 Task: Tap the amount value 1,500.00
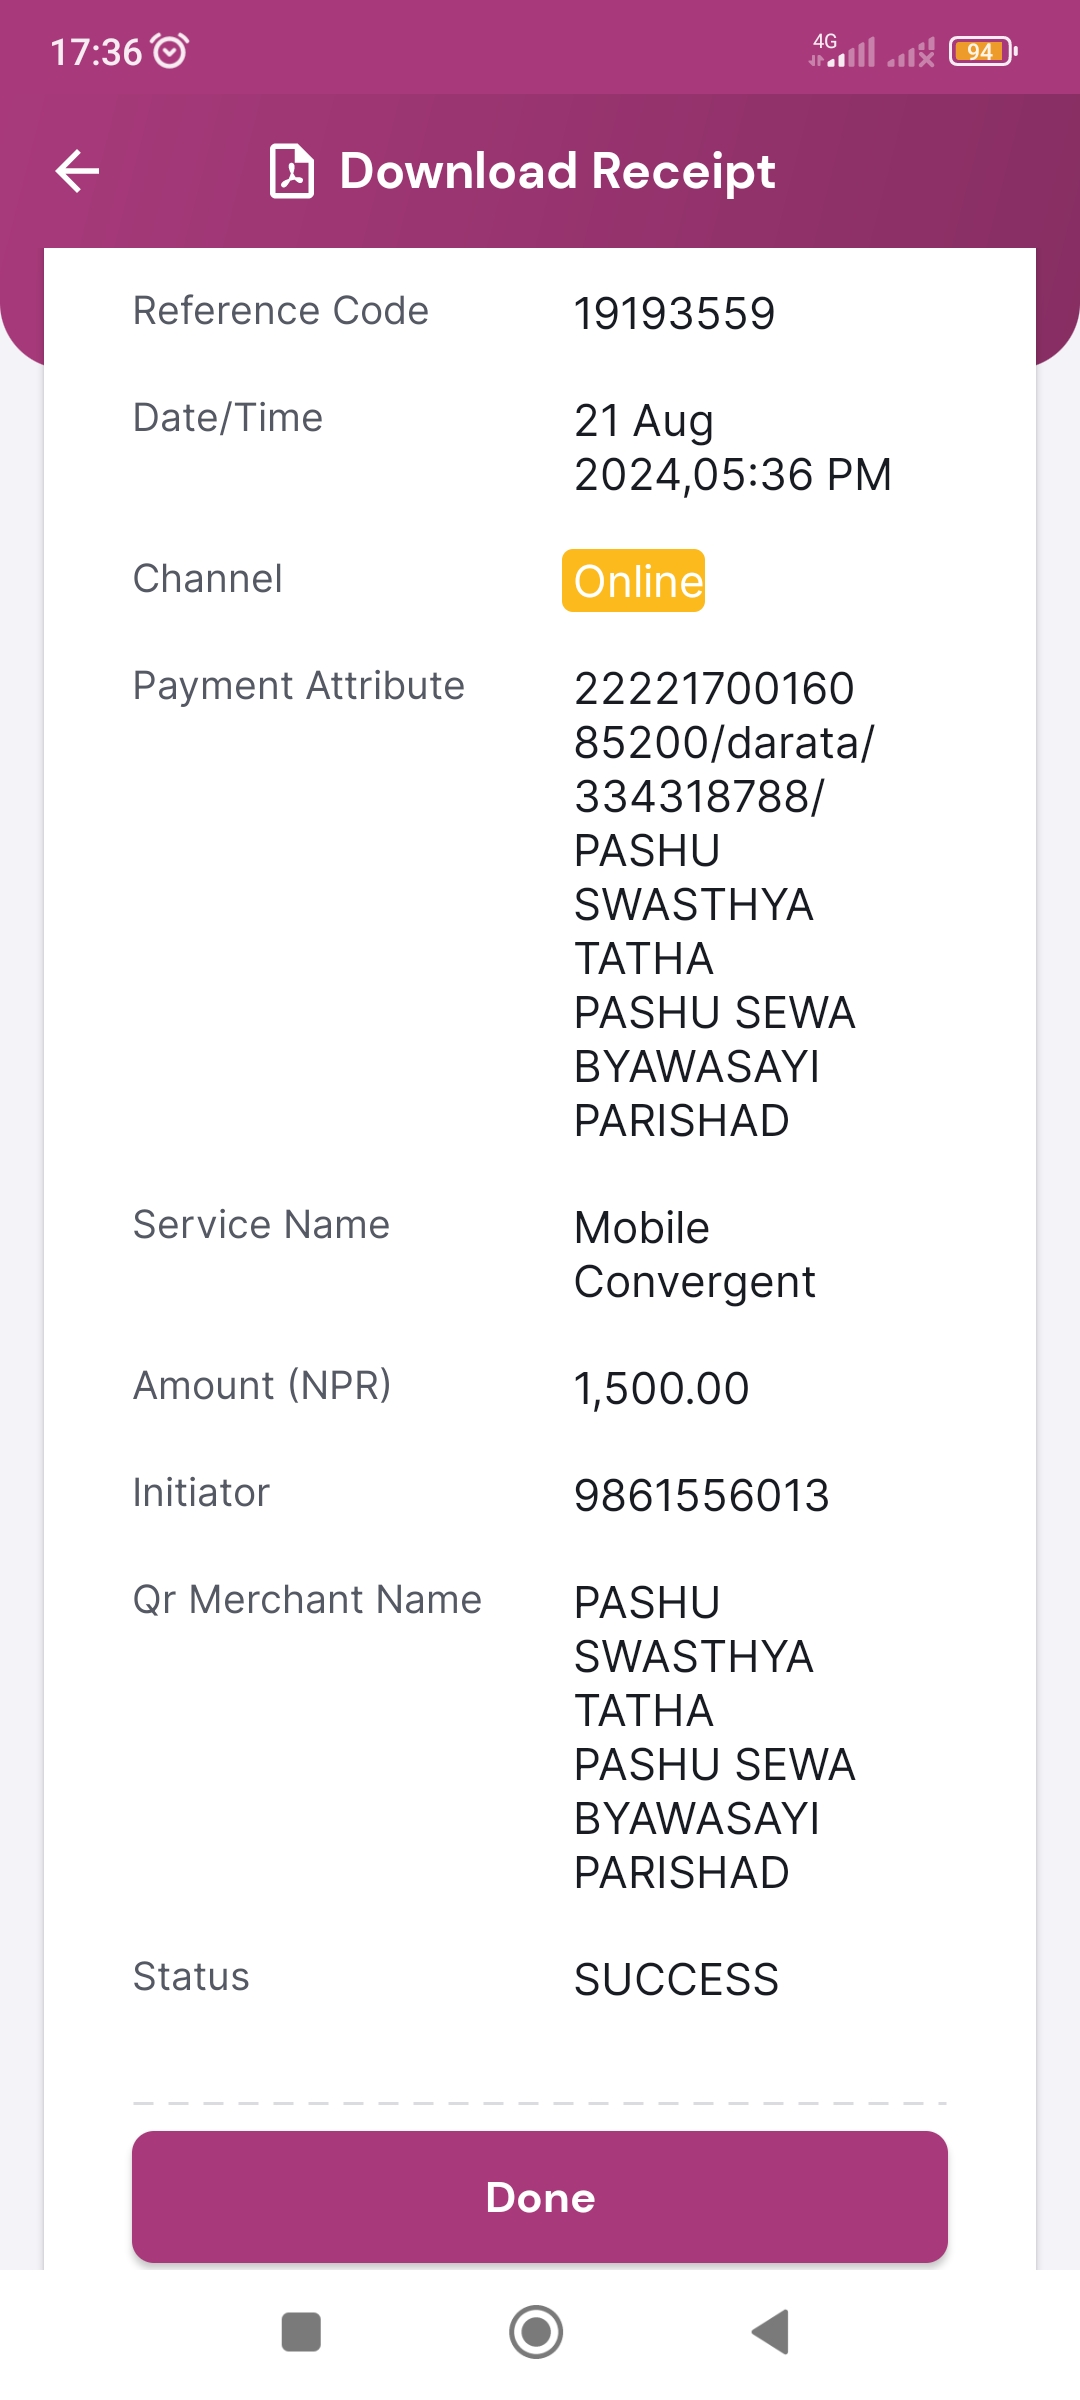[x=661, y=1388]
